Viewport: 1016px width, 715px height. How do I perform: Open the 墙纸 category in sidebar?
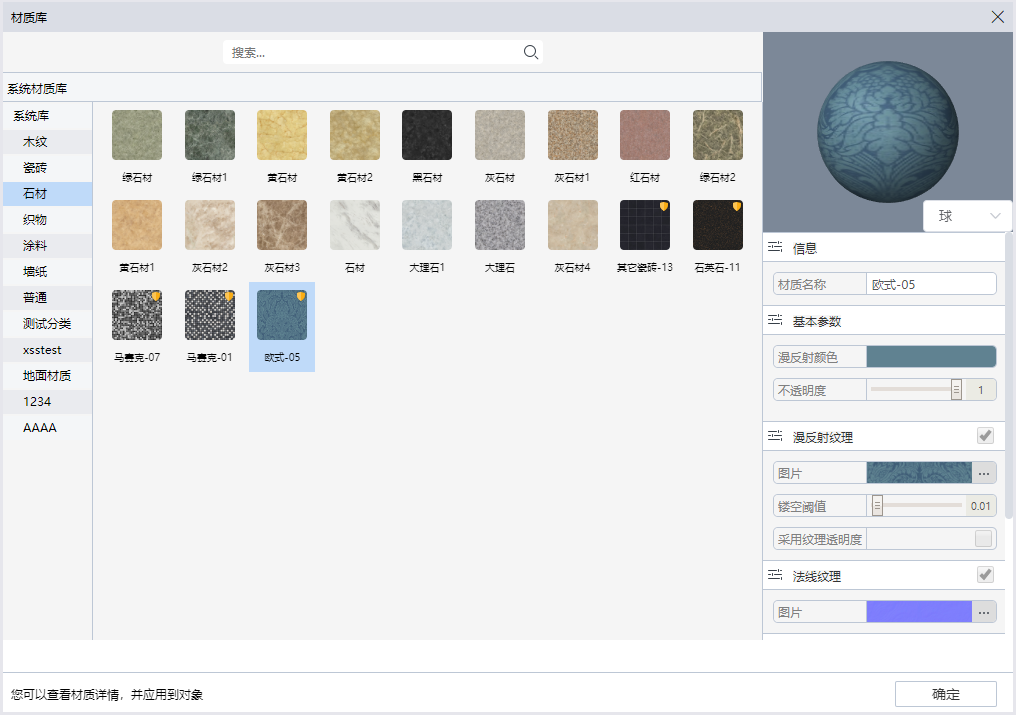pos(35,272)
